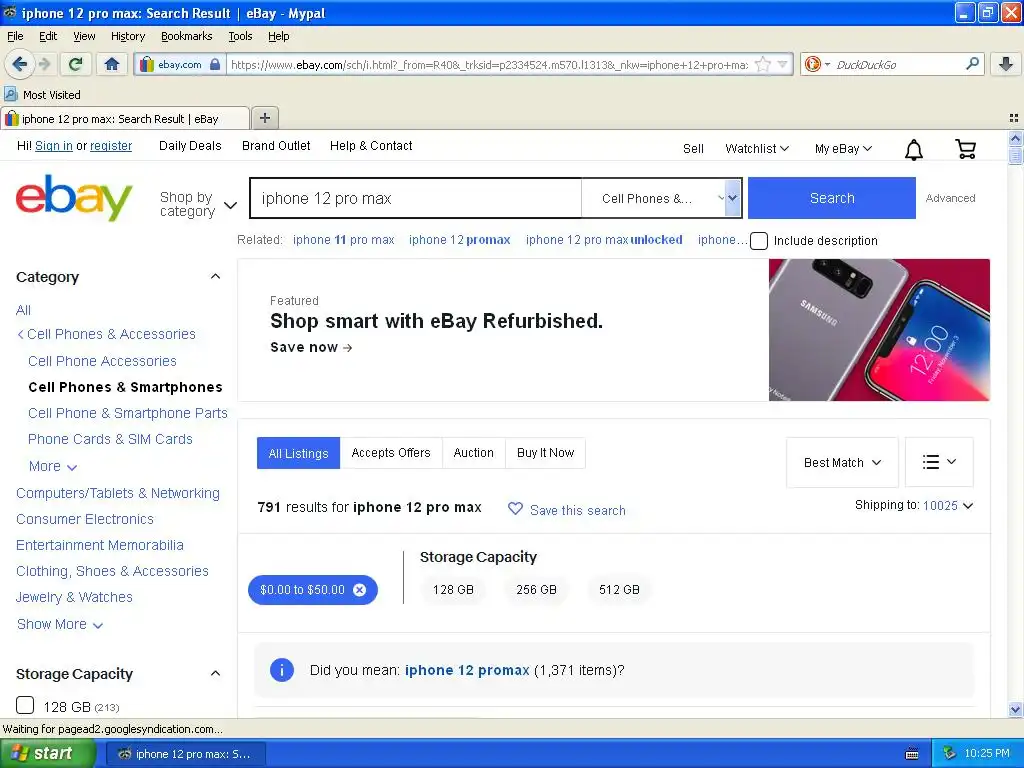
Task: Open the eBay shopping cart
Action: click(x=965, y=149)
